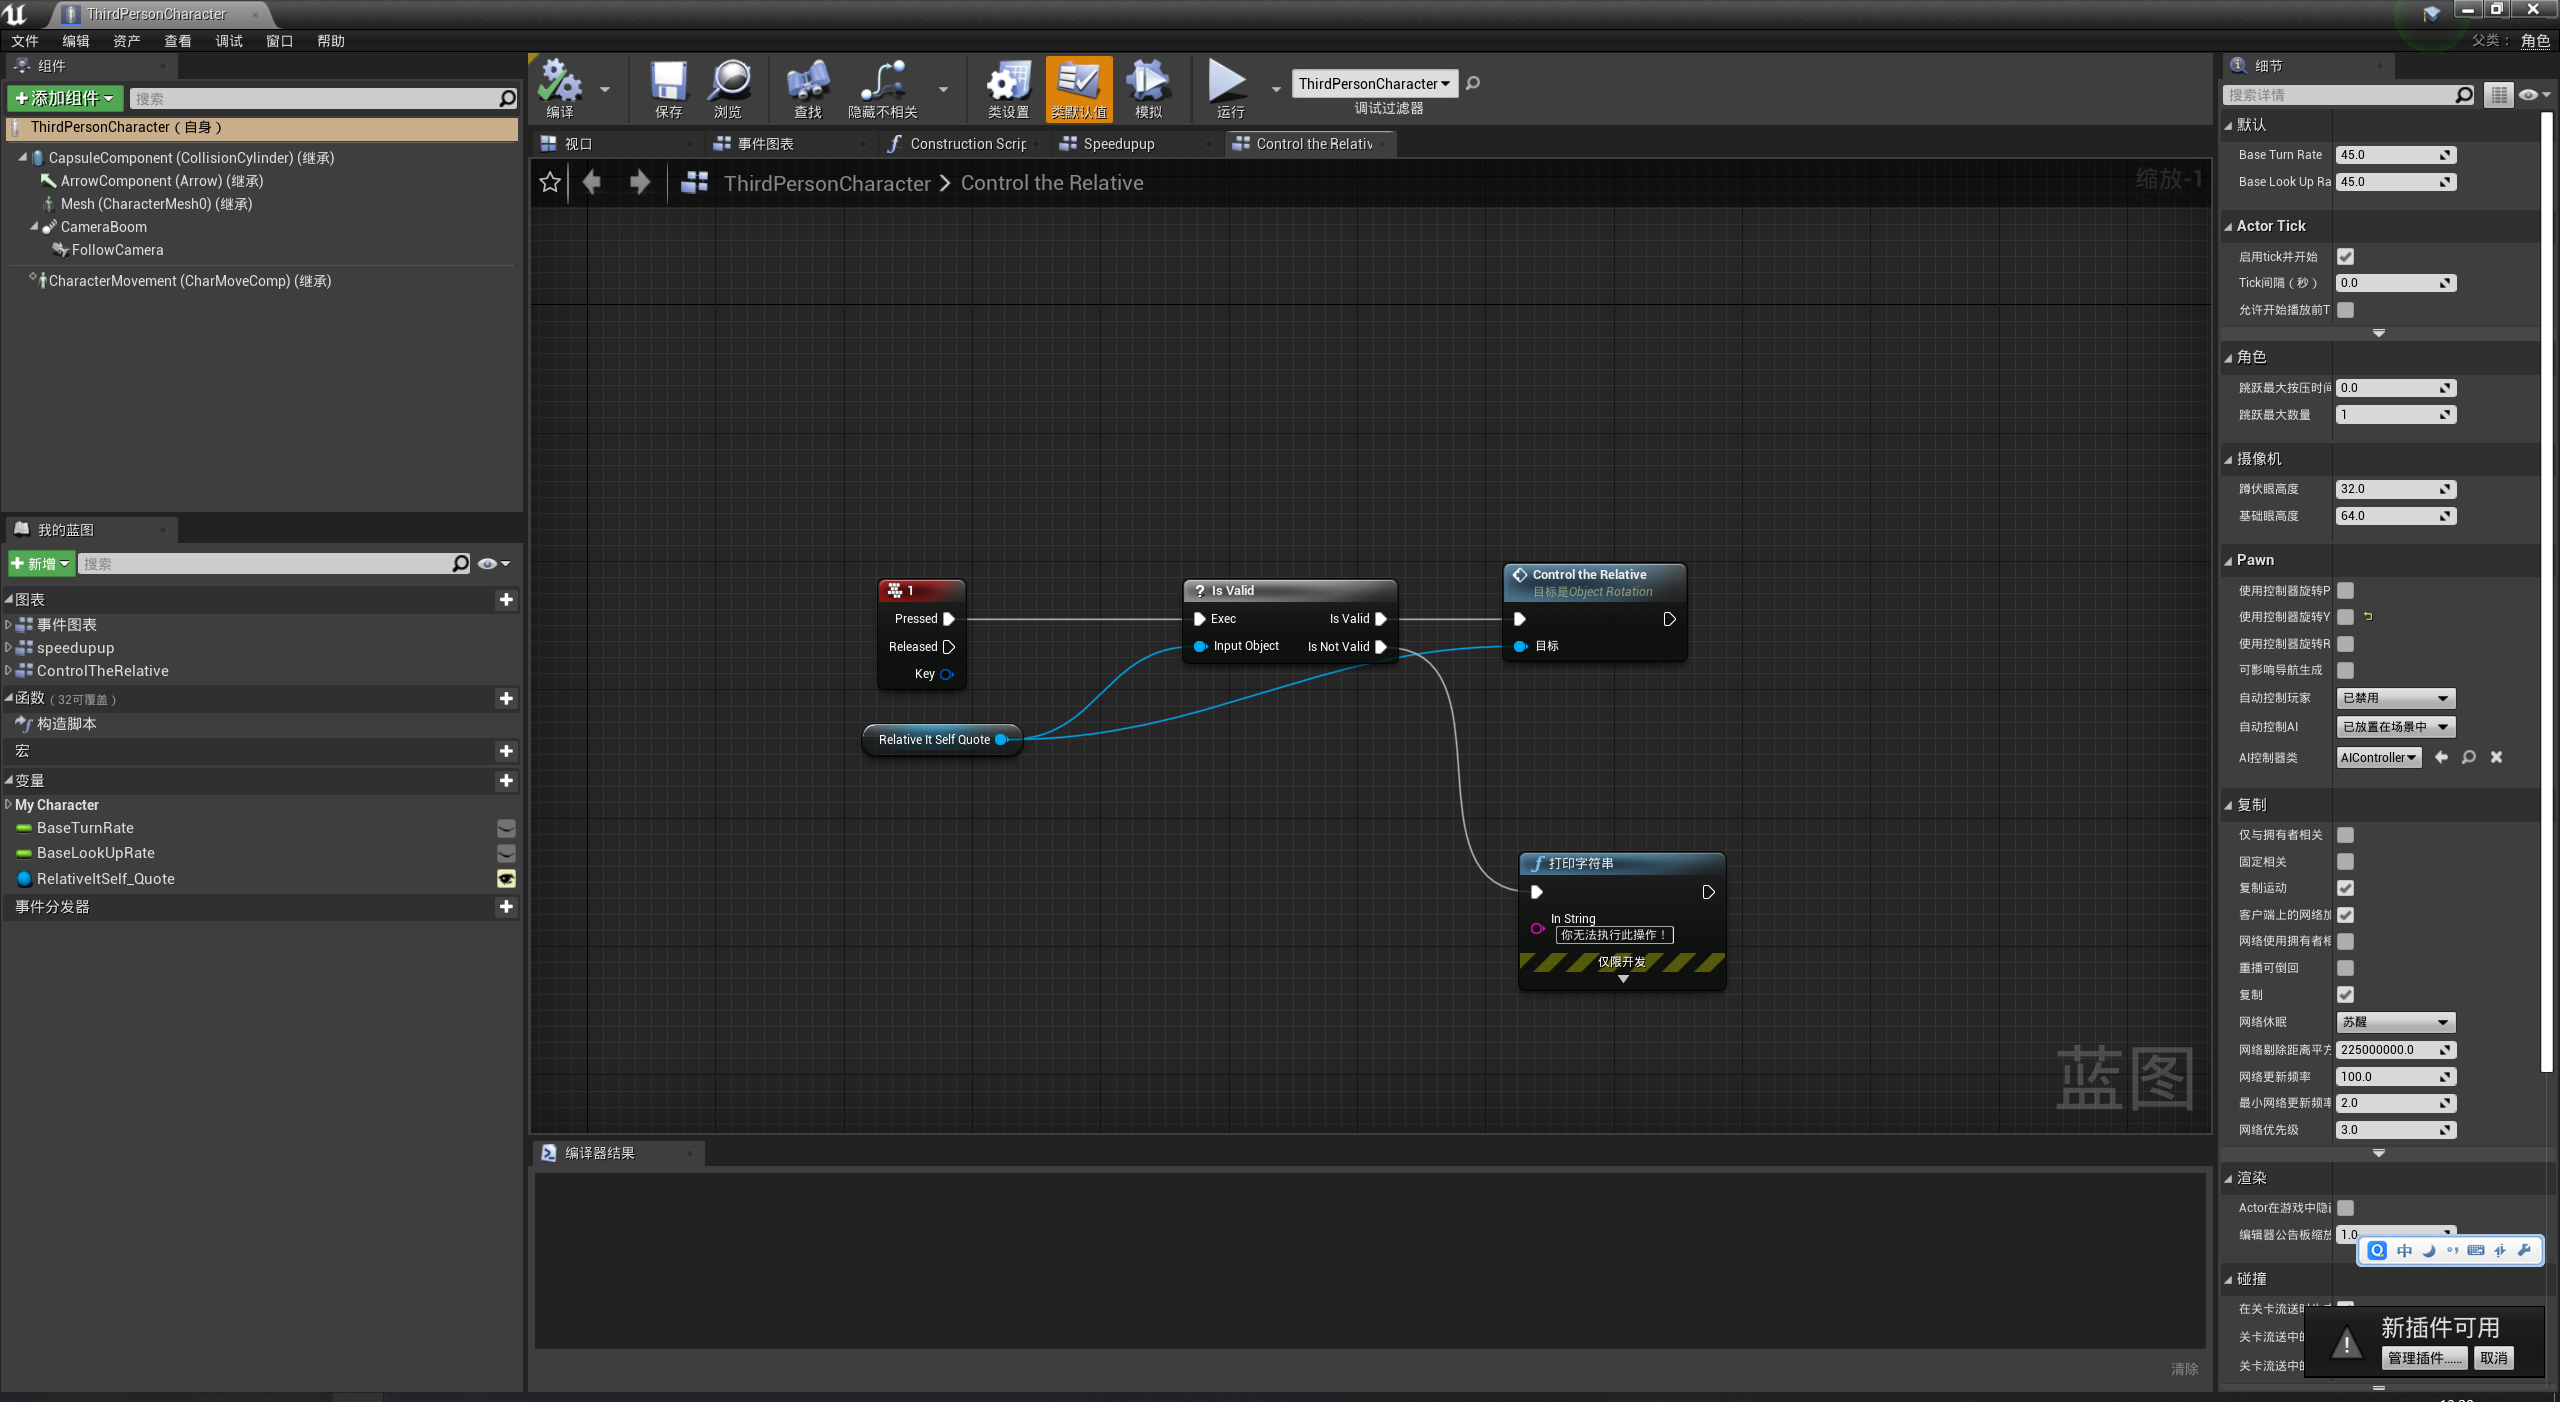2560x1402 pixels.
Task: Save the ThirdPersonCharacter Blueprint
Action: [x=667, y=88]
